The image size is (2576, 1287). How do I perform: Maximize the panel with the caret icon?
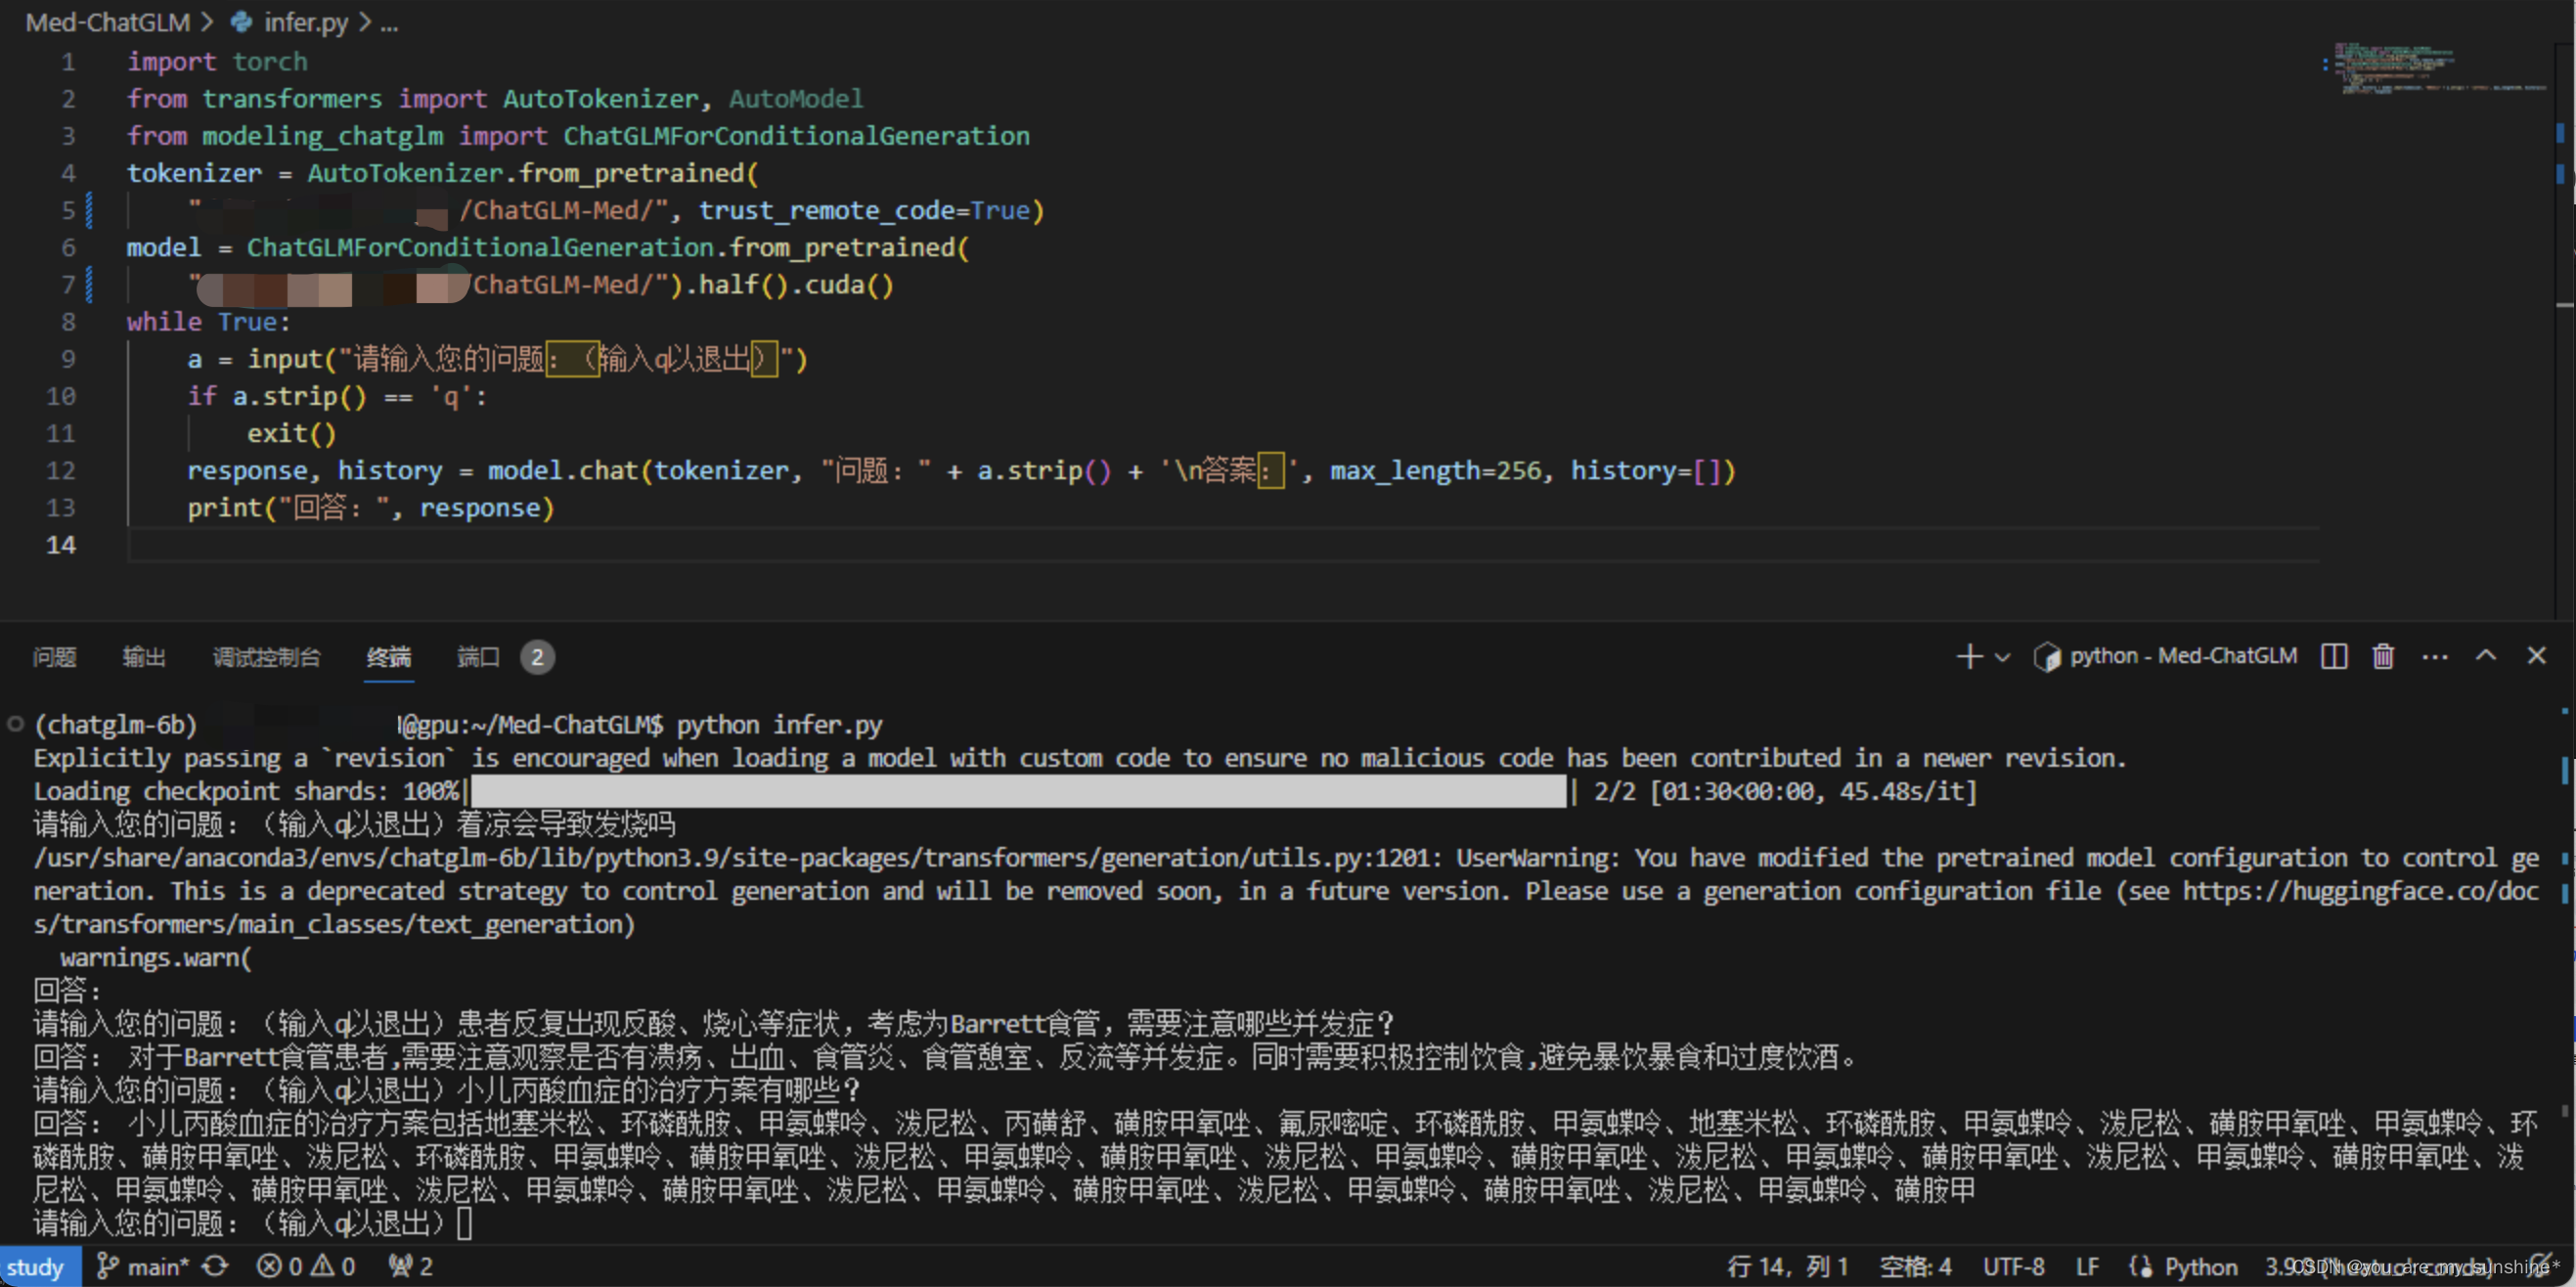coord(2486,655)
